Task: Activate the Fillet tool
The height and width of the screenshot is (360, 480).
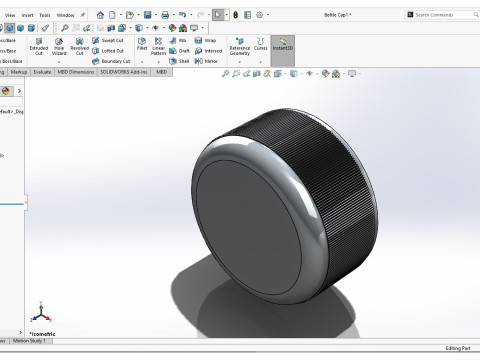Action: 142,44
